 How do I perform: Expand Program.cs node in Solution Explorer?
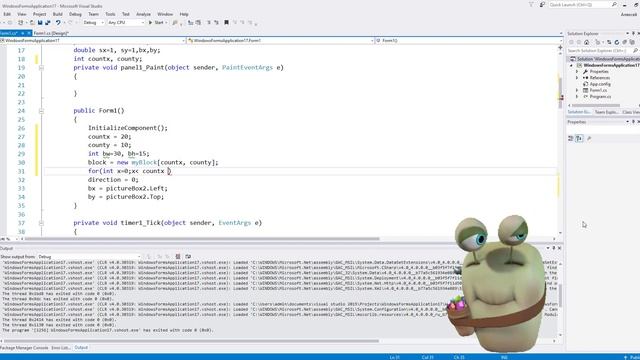[577, 97]
